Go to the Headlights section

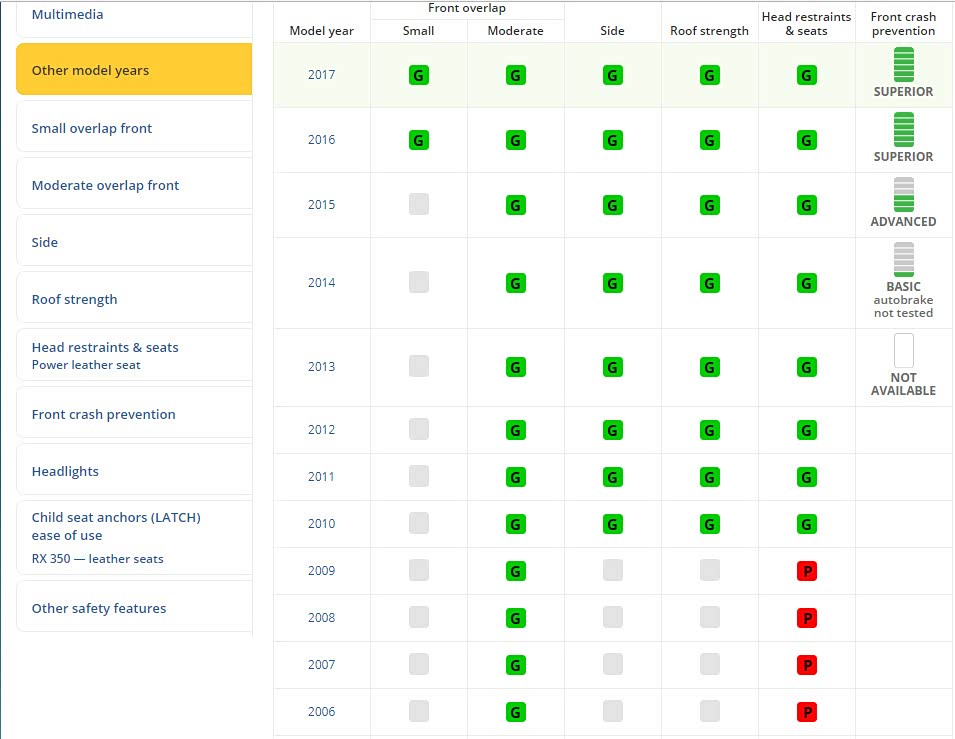(x=134, y=471)
